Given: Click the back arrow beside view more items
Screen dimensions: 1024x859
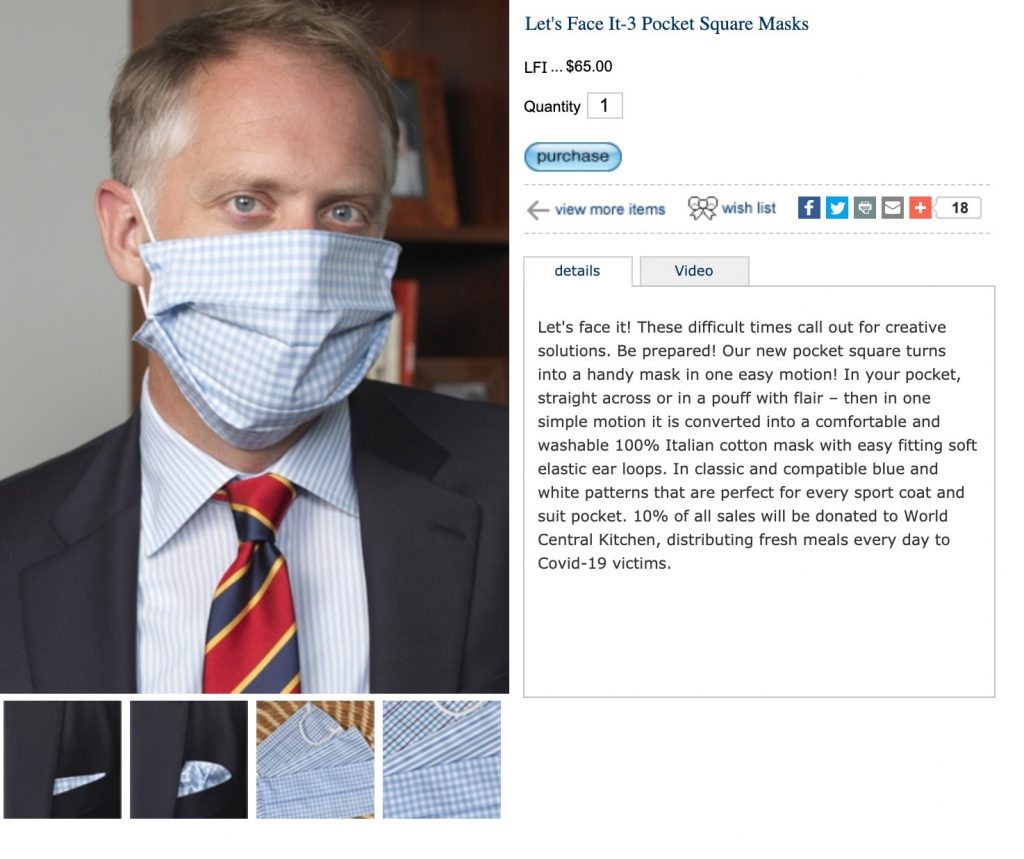Looking at the screenshot, I should click(x=537, y=210).
